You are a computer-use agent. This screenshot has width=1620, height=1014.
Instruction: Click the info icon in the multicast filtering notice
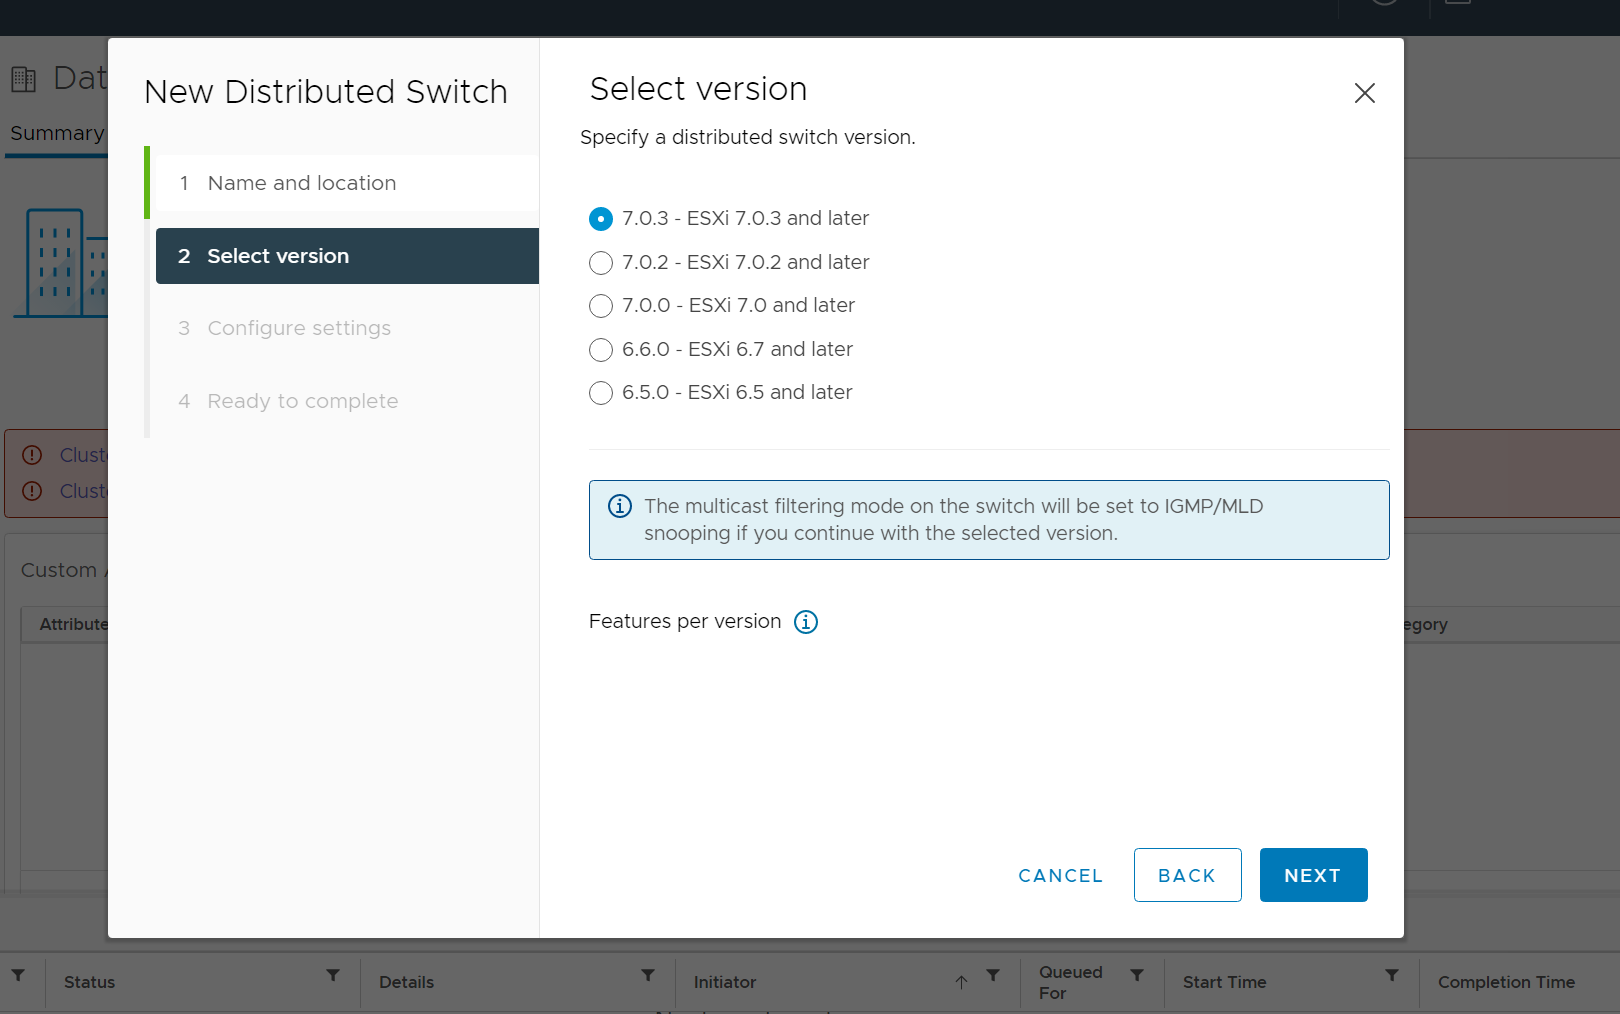point(620,506)
